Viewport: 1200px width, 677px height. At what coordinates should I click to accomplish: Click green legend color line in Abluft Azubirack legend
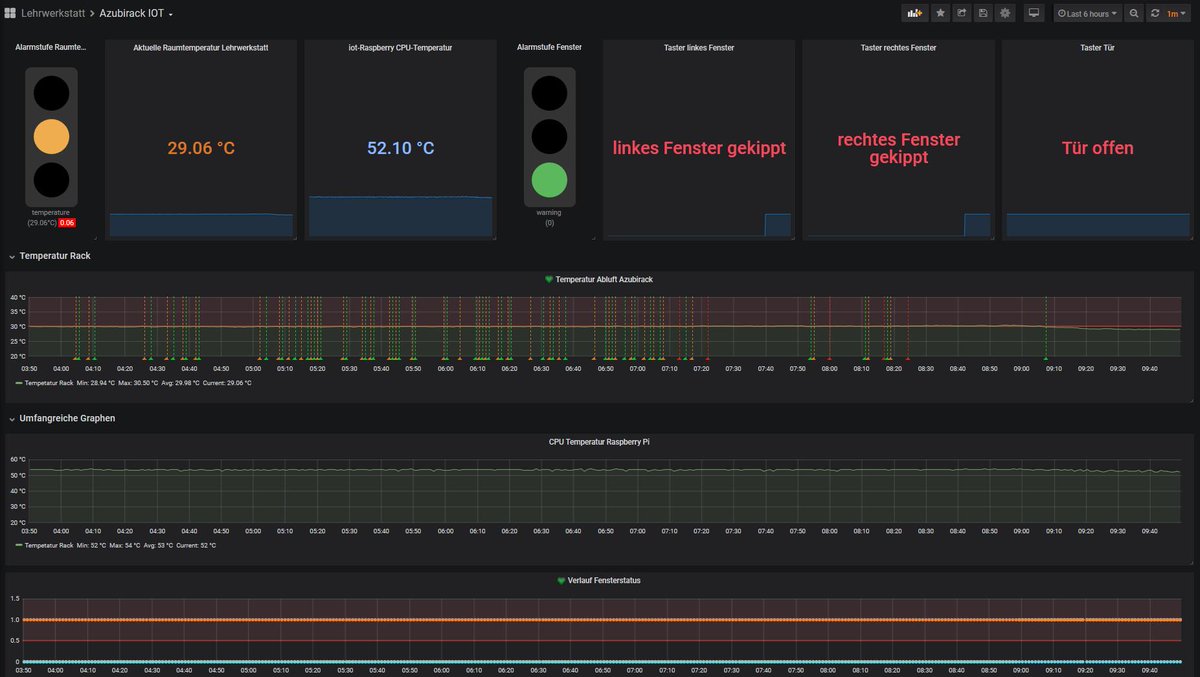click(19, 383)
